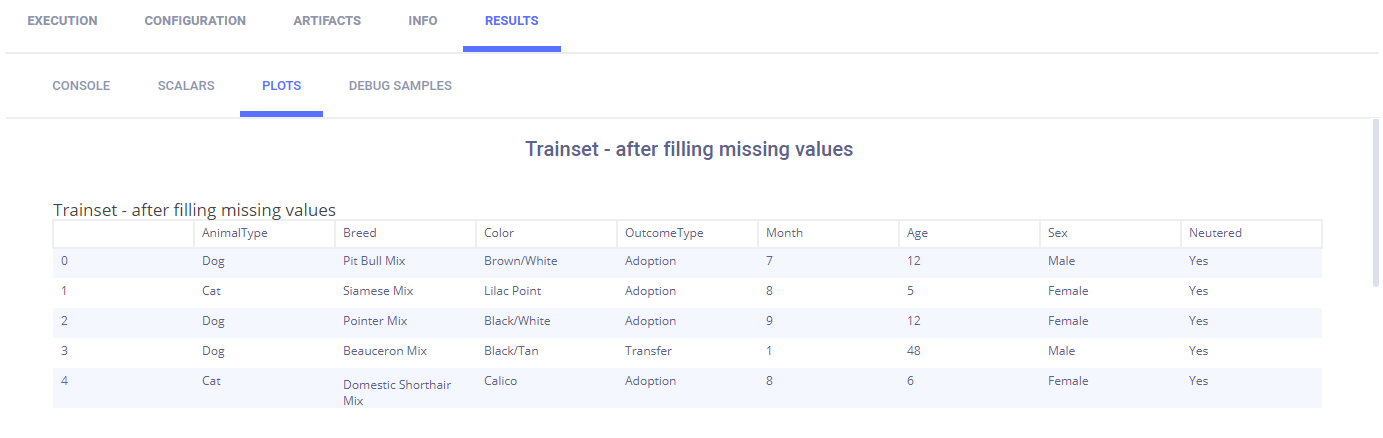The width and height of the screenshot is (1383, 438).
Task: Open the Artifacts tab
Action: [x=327, y=21]
